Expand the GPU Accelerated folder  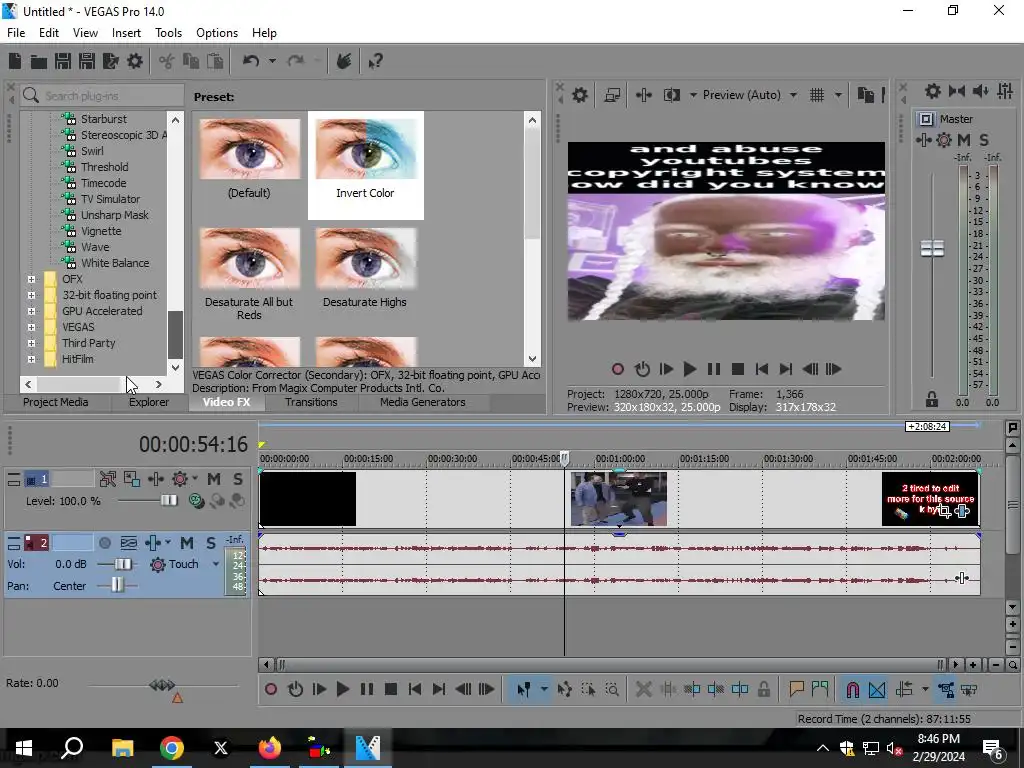point(31,311)
